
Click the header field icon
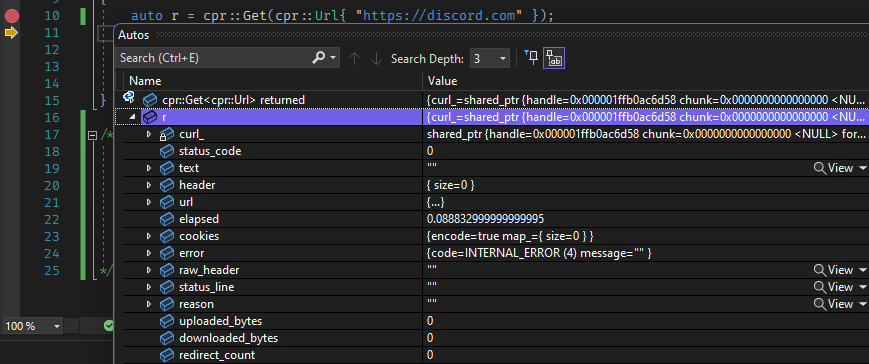coord(167,185)
